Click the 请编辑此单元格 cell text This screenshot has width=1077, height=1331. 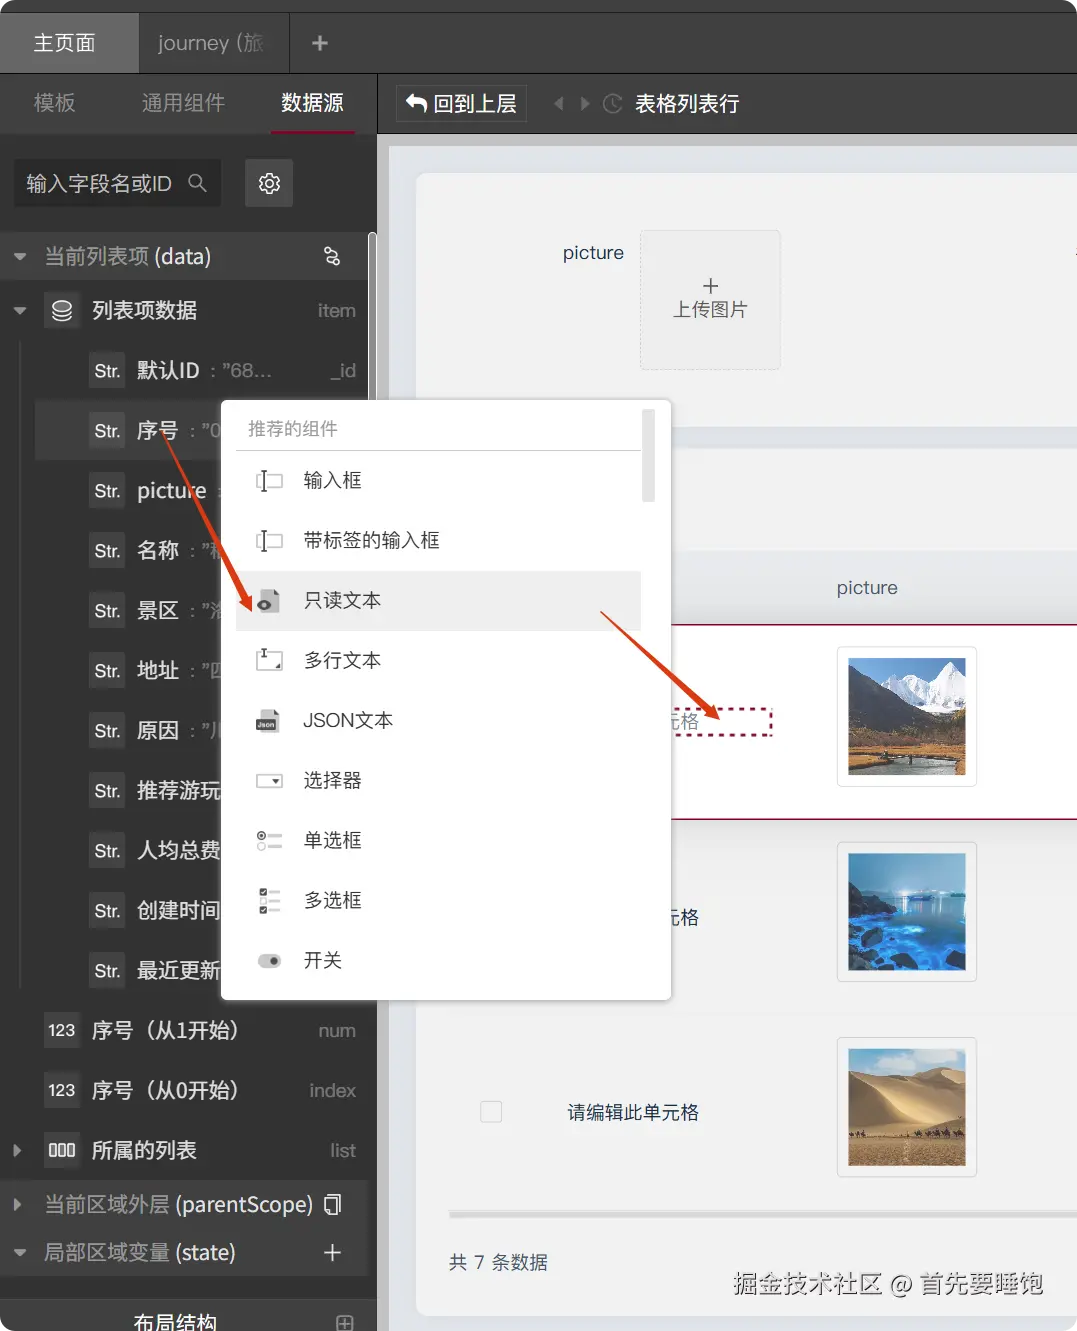pos(633,1112)
